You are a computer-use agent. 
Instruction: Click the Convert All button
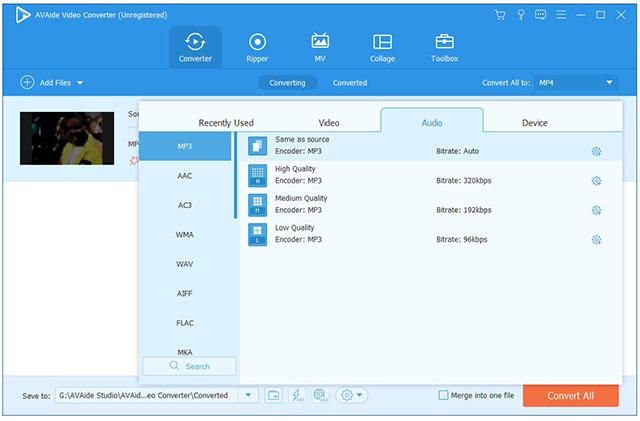click(571, 396)
